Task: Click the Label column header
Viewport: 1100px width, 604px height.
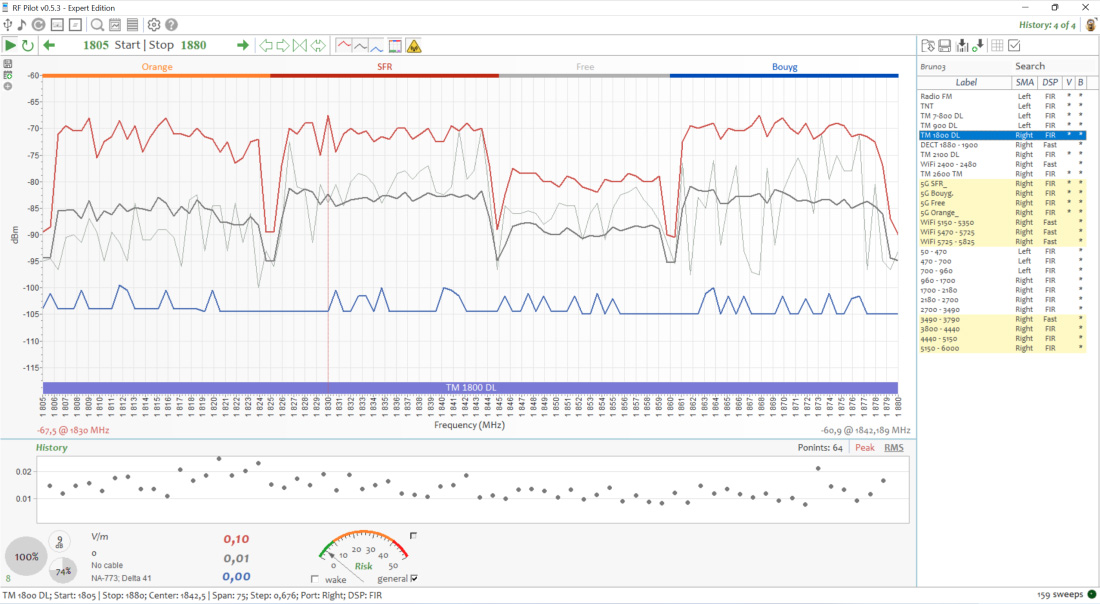Action: coord(966,82)
